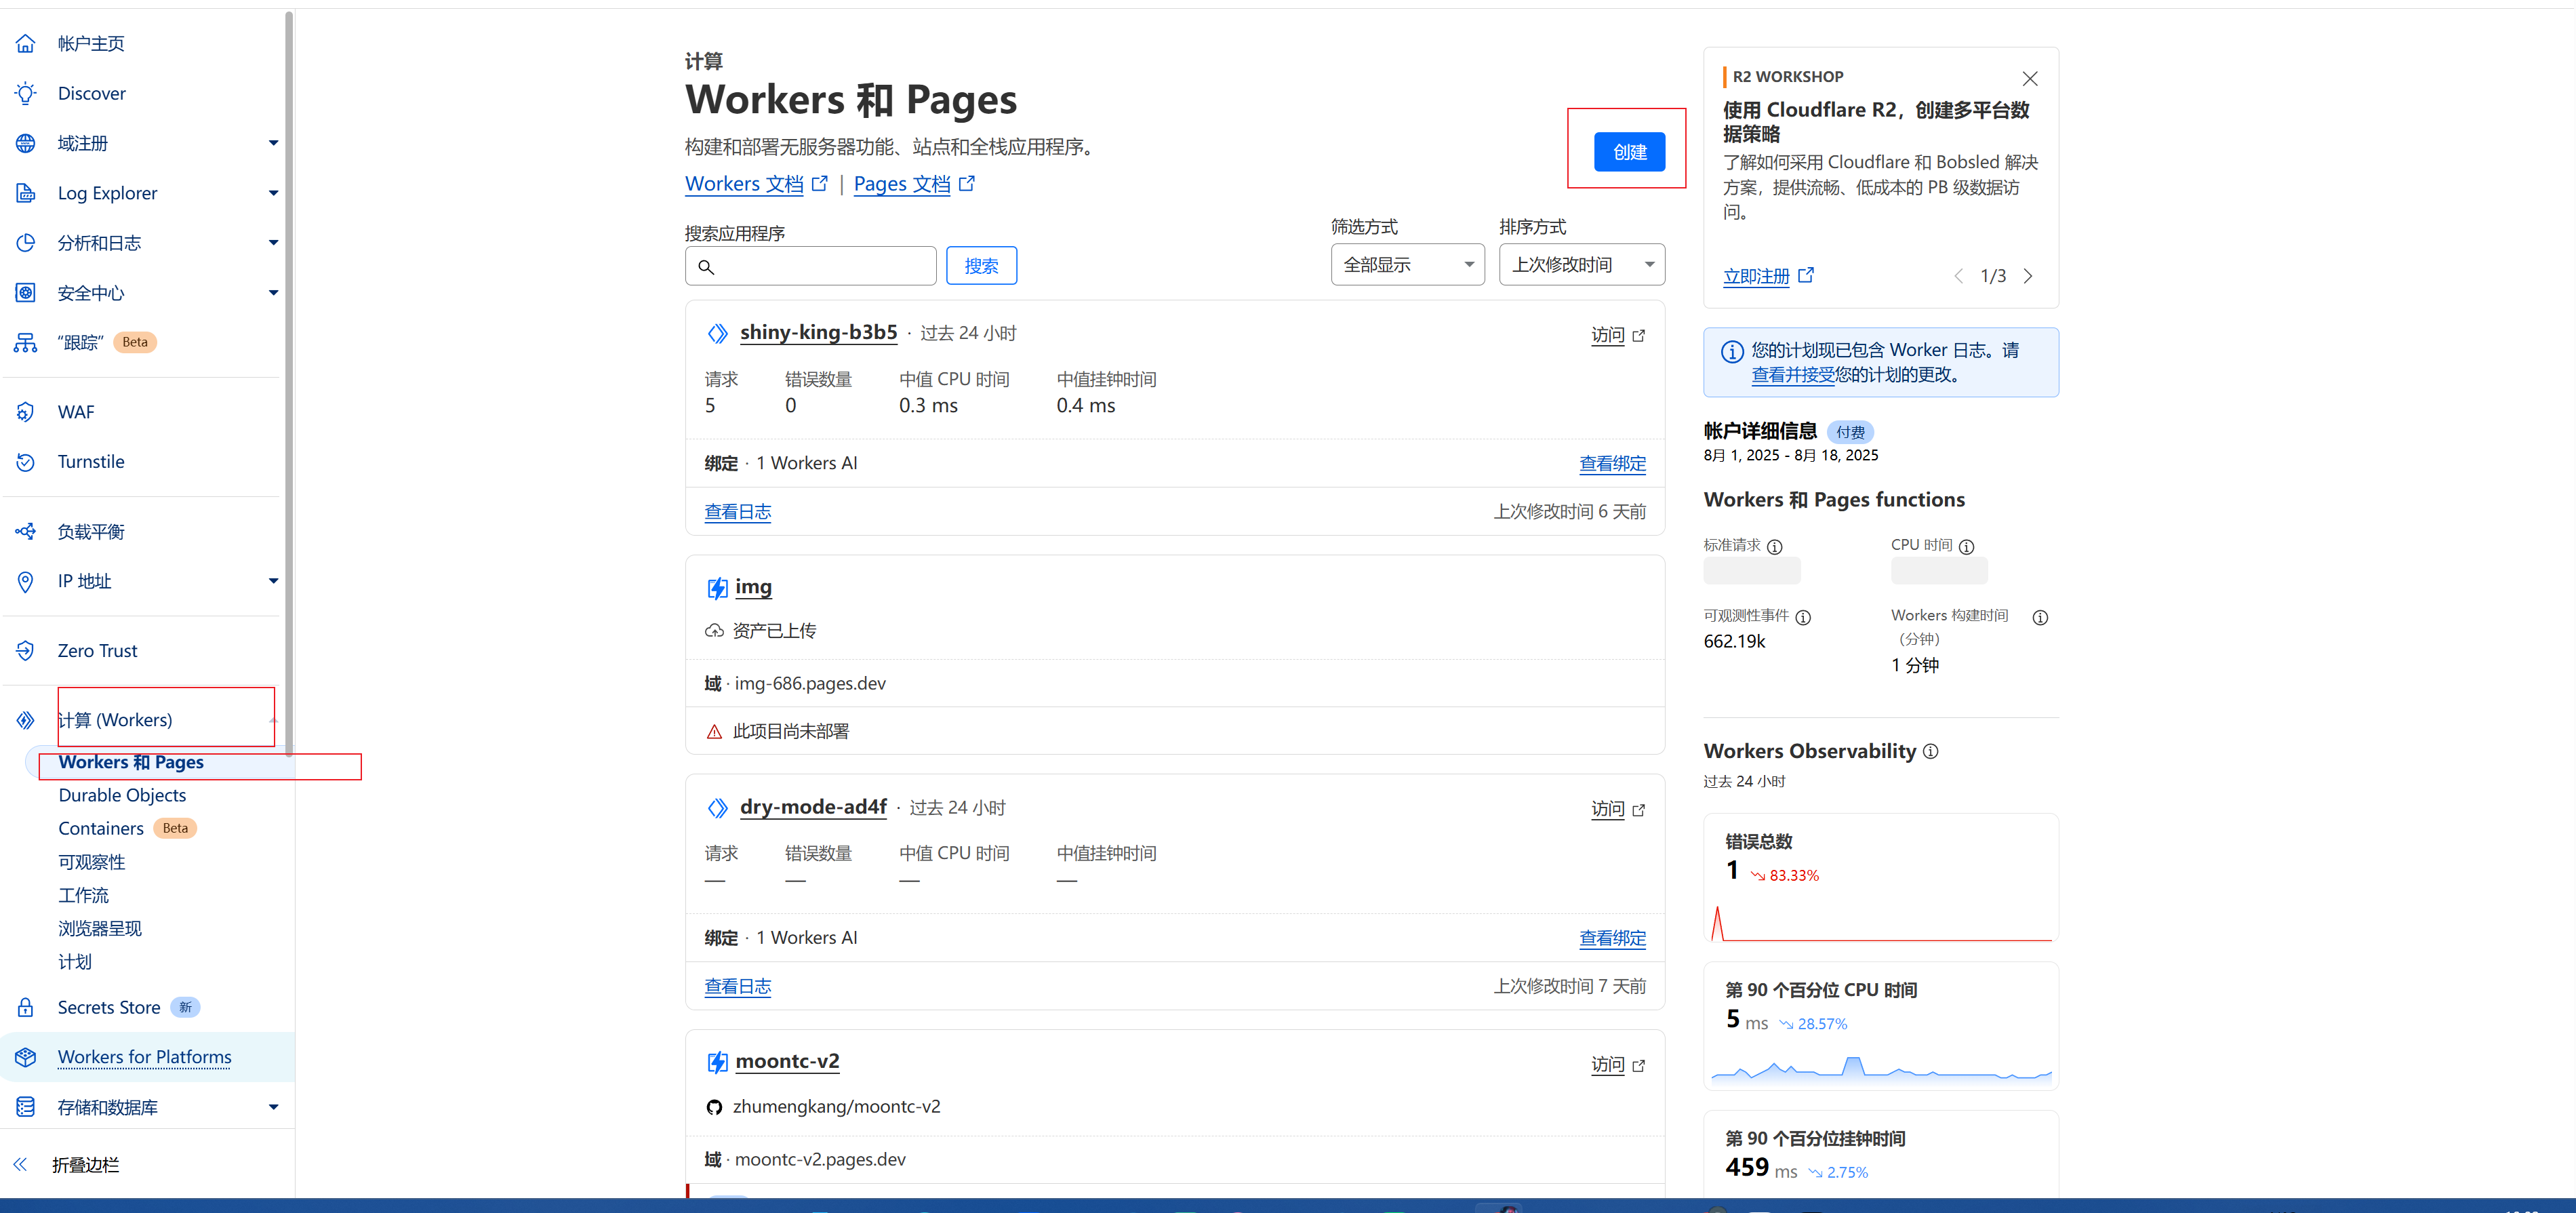
Task: Open 浏览器呈现 submenu item
Action: (x=100, y=928)
